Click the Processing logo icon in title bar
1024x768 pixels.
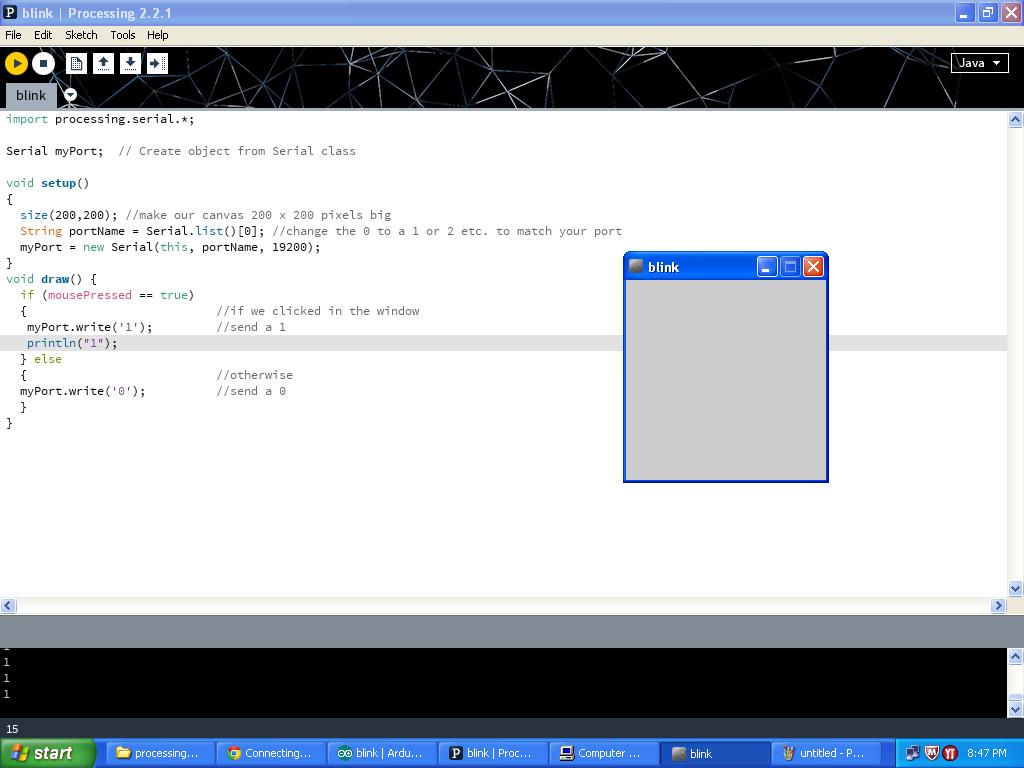pyautogui.click(x=10, y=12)
